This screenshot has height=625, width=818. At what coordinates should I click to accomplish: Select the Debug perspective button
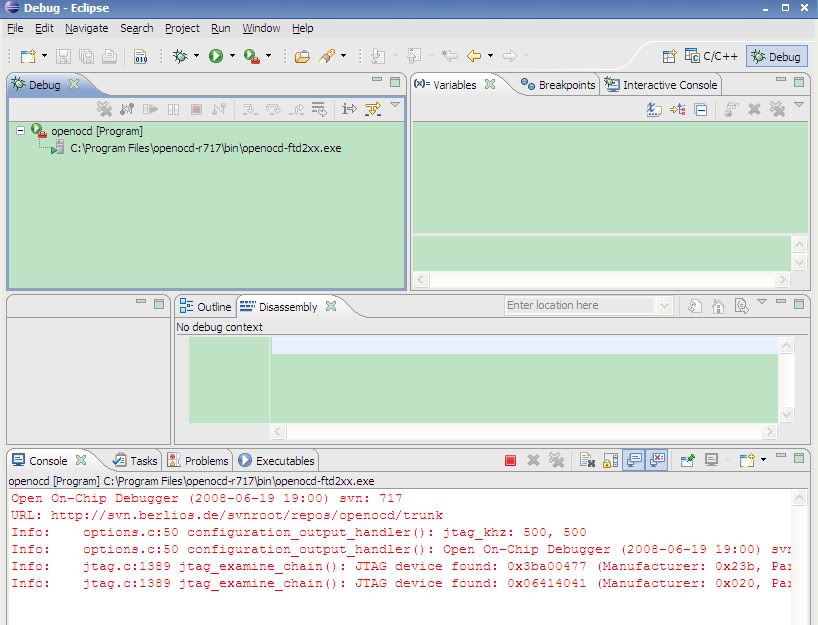tap(776, 56)
